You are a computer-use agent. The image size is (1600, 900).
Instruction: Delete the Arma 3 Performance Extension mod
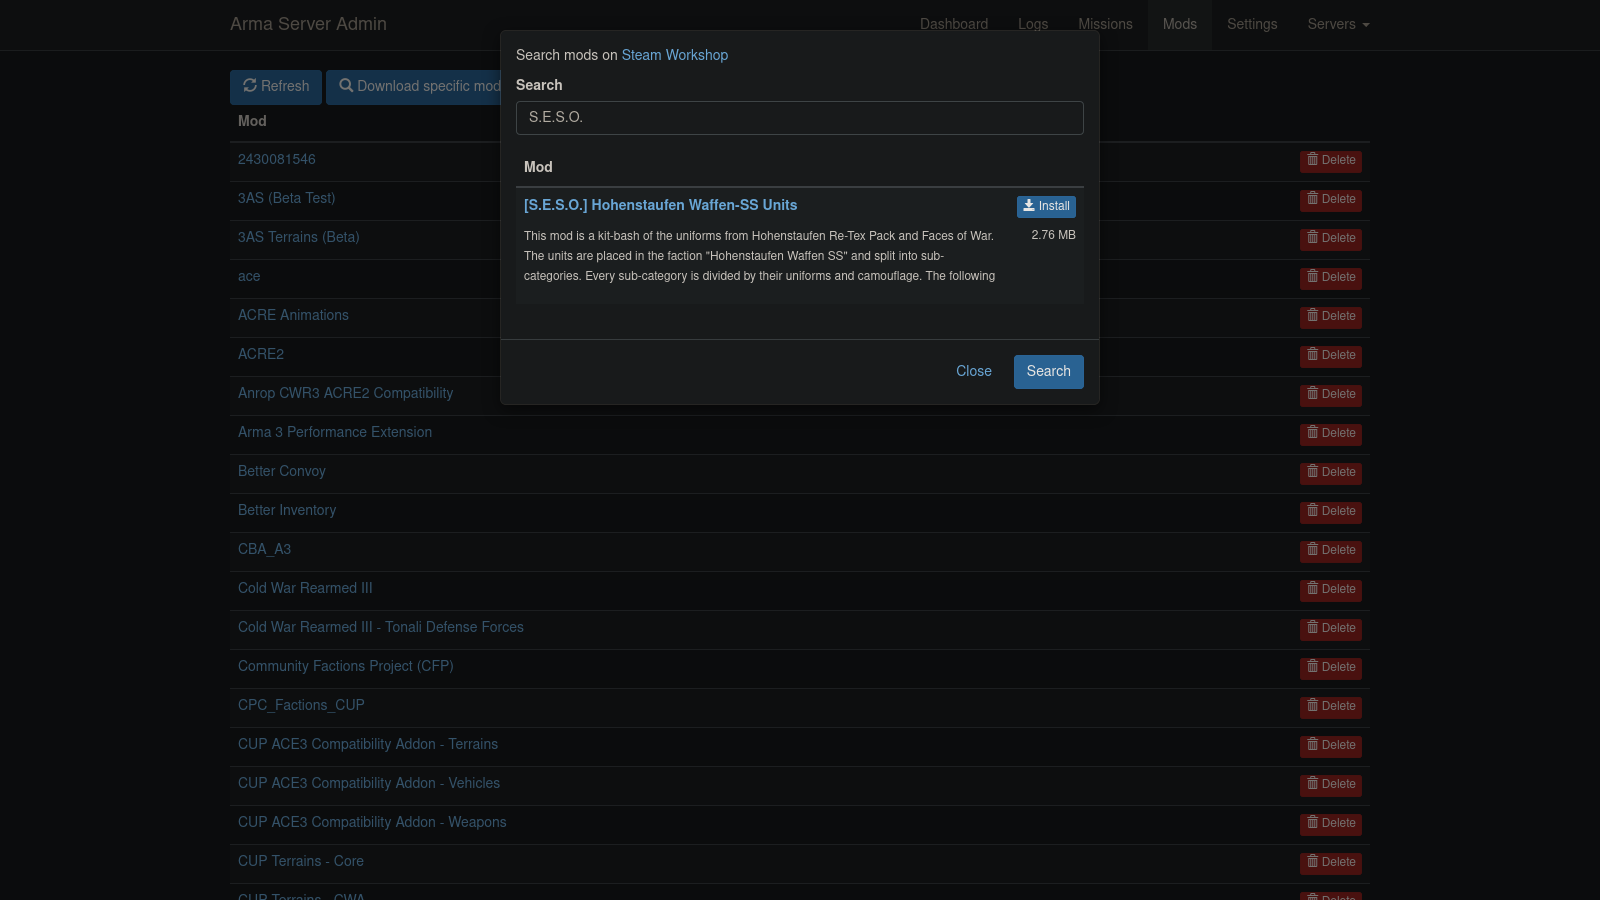[x=1331, y=434]
